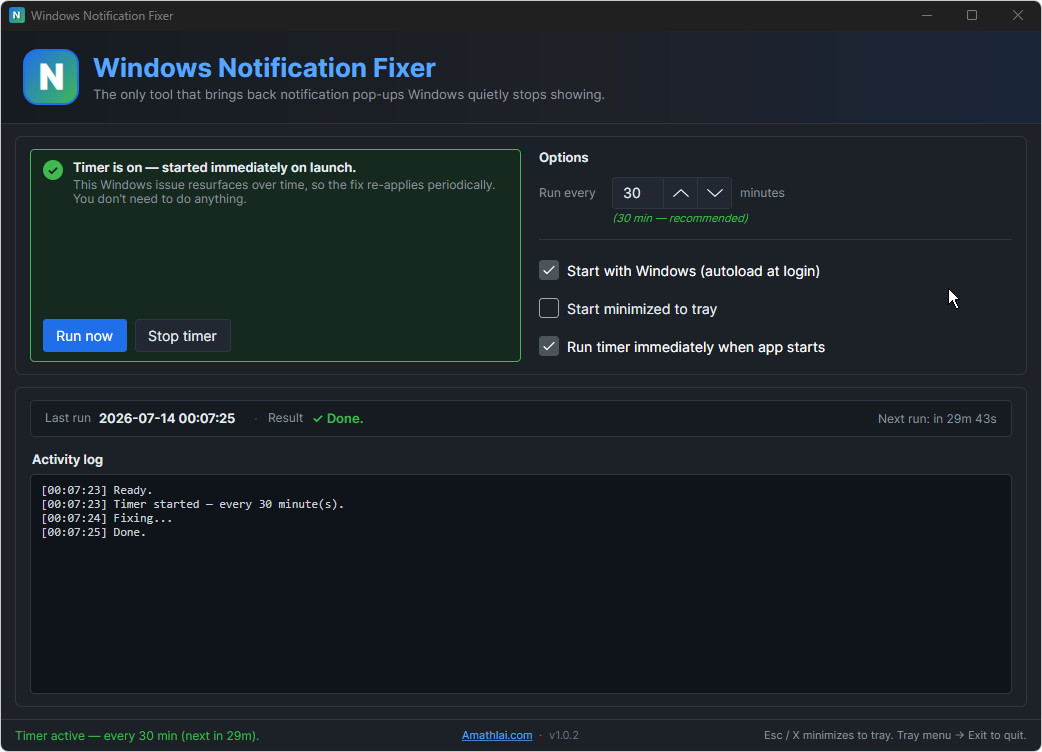Click the Windows Notification Fixer heading

coord(264,68)
